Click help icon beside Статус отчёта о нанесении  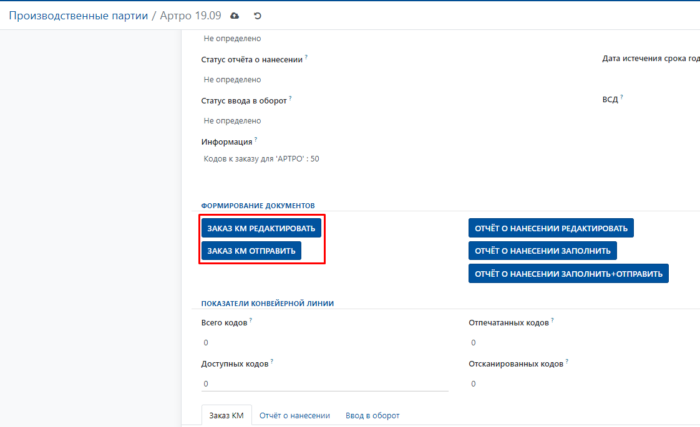pos(306,57)
